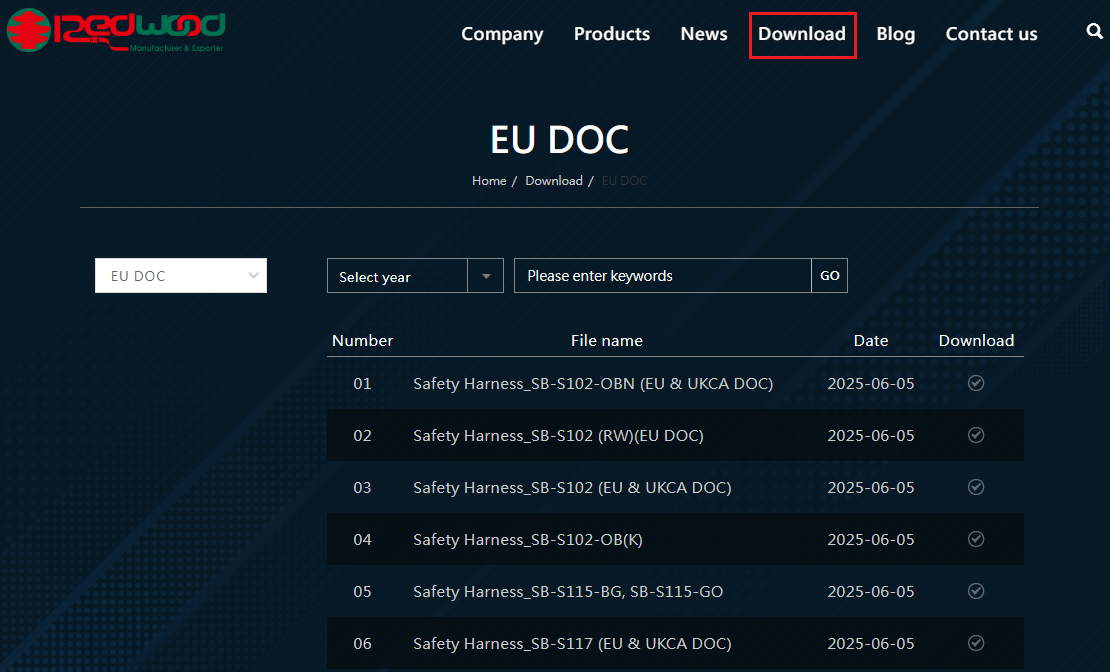The image size is (1110, 672).
Task: Expand the Select year dropdown
Action: 397,277
